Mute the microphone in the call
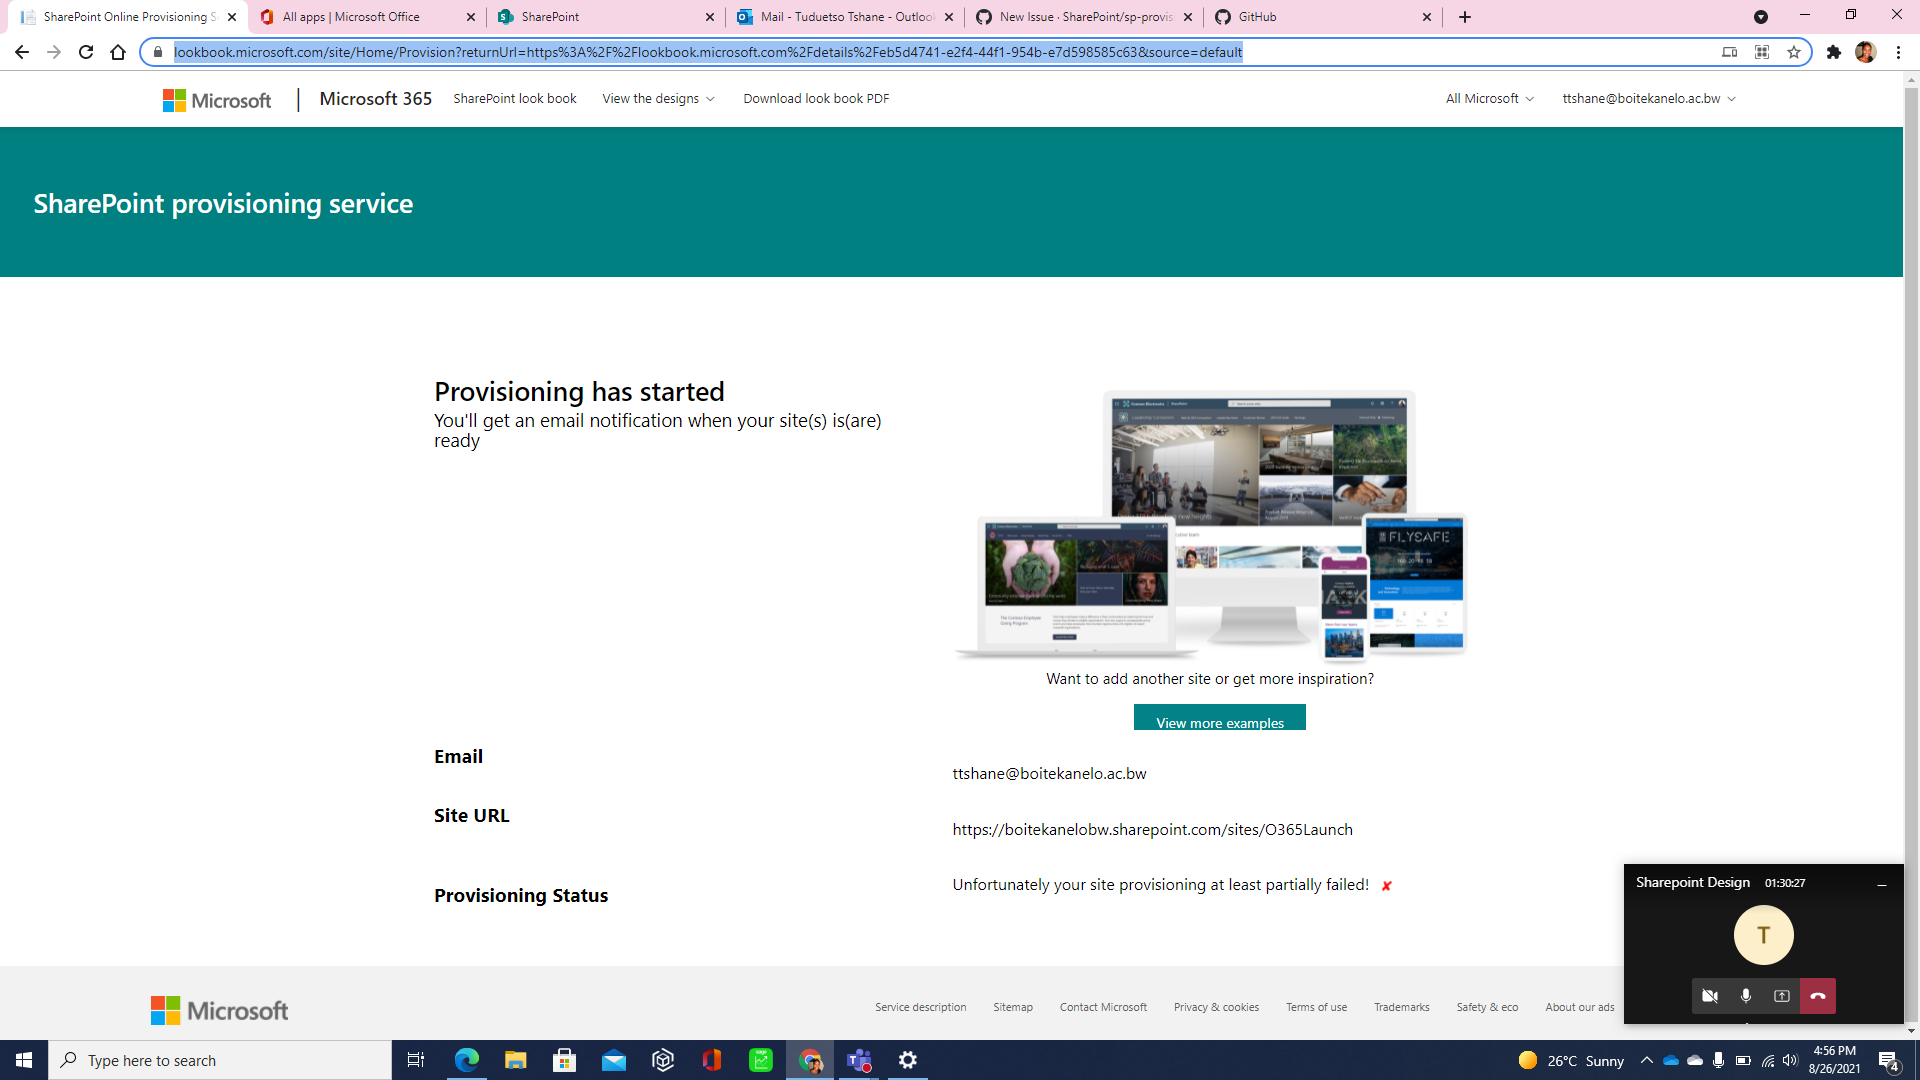The image size is (1920, 1080). 1746,995
